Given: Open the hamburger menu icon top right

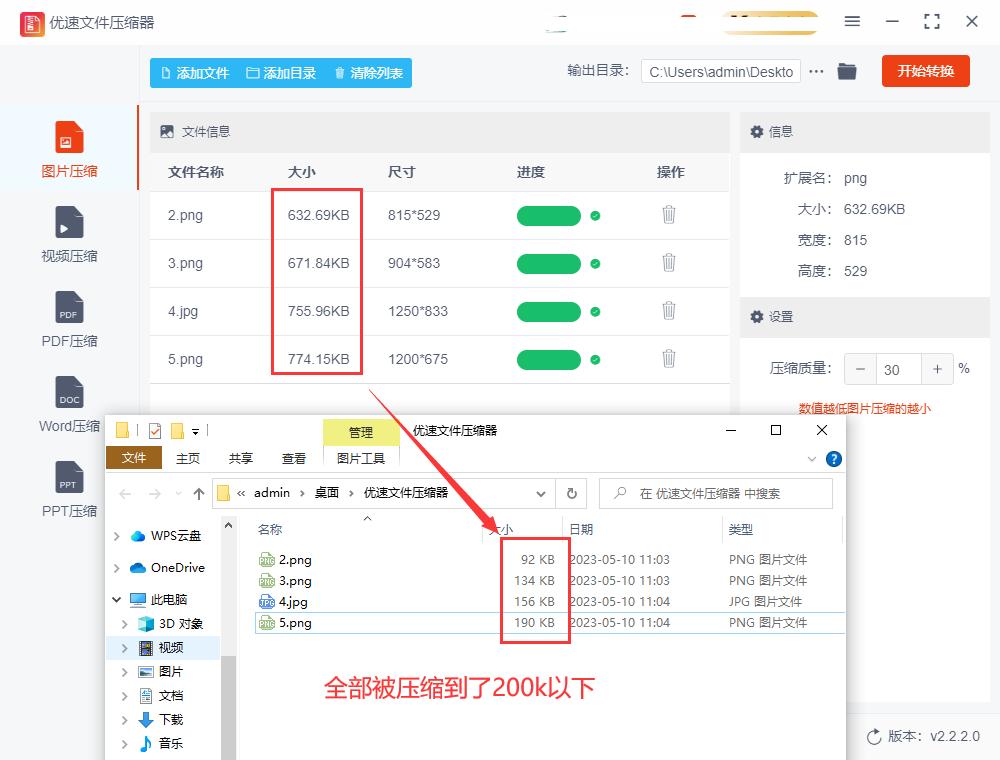Looking at the screenshot, I should coord(853,21).
